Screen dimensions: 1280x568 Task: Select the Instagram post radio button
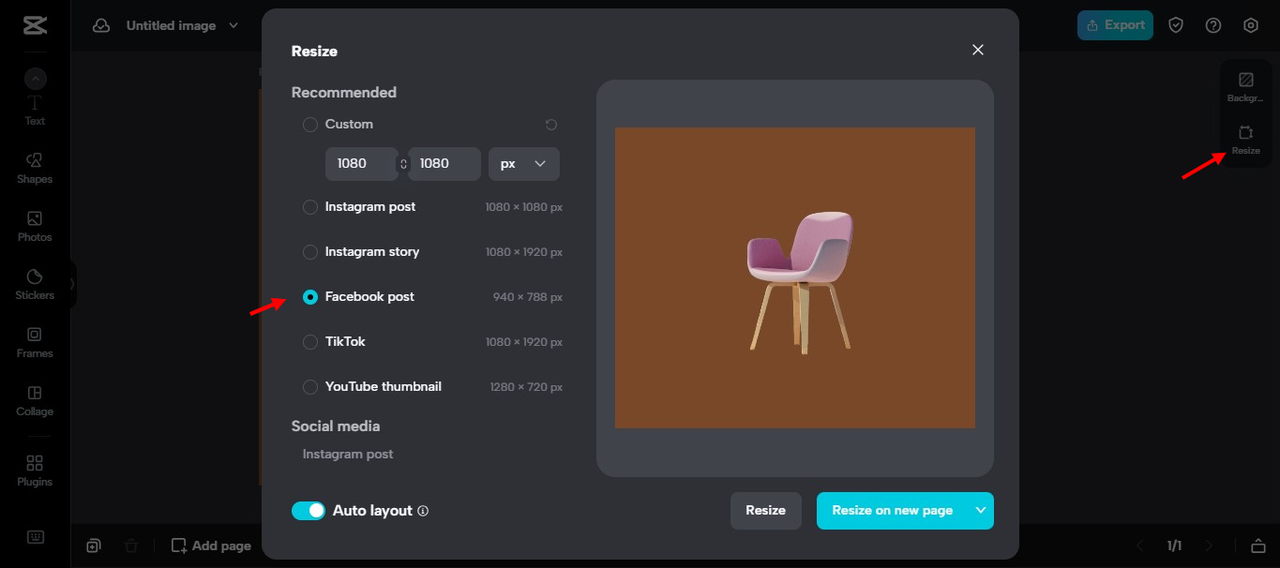[310, 207]
